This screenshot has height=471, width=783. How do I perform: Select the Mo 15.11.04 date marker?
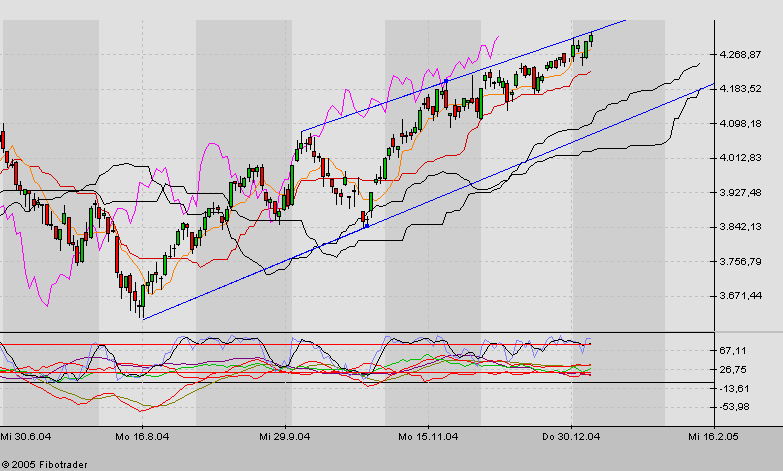(430, 436)
